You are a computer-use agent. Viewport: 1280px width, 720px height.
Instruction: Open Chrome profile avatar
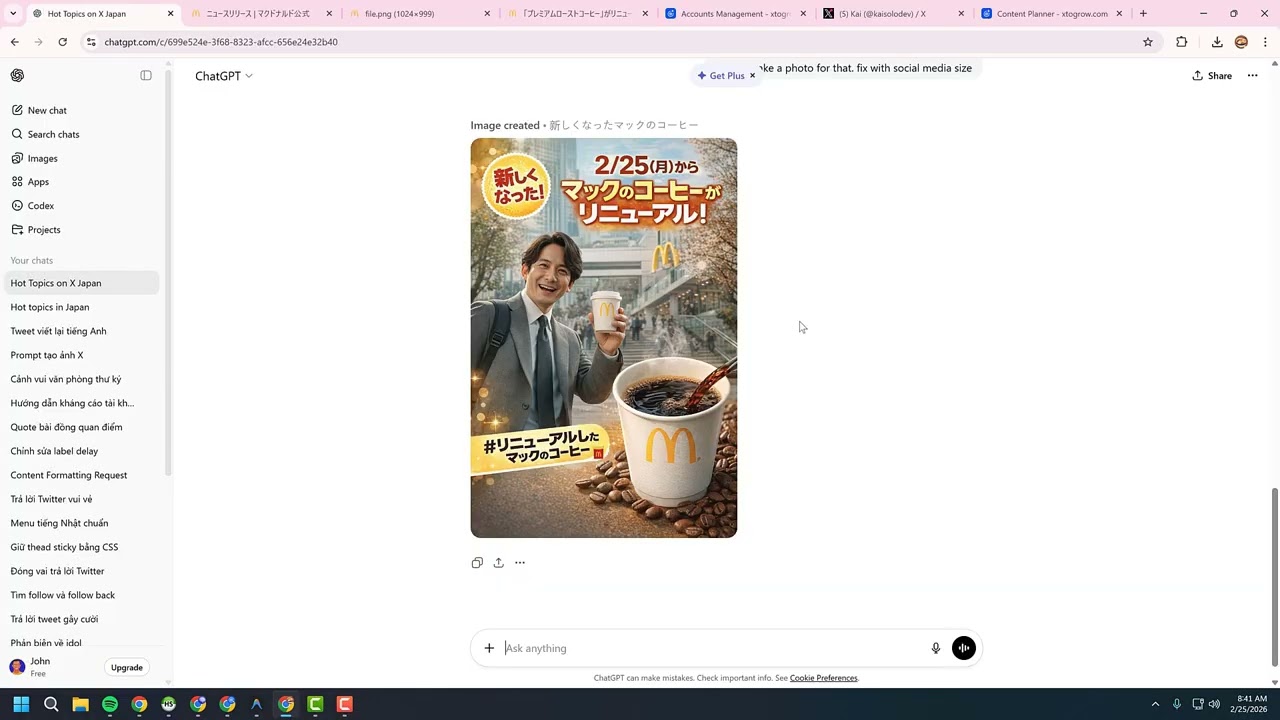pos(1241,42)
